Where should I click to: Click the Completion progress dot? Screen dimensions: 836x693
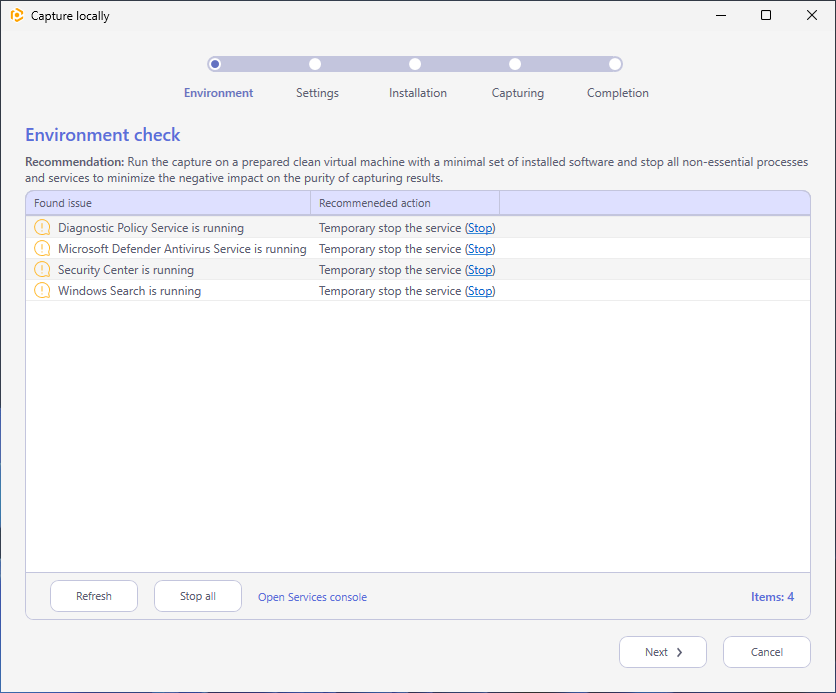click(615, 64)
